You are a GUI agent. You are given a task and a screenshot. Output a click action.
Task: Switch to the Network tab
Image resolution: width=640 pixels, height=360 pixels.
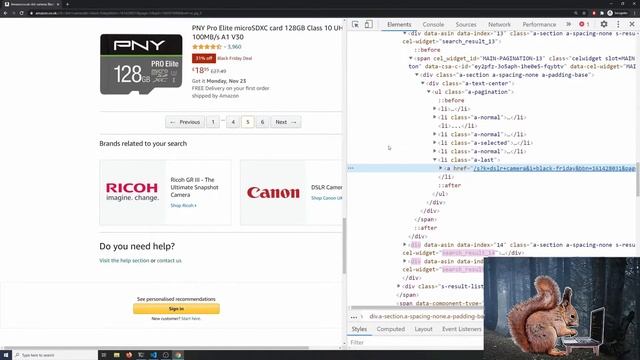pos(499,24)
